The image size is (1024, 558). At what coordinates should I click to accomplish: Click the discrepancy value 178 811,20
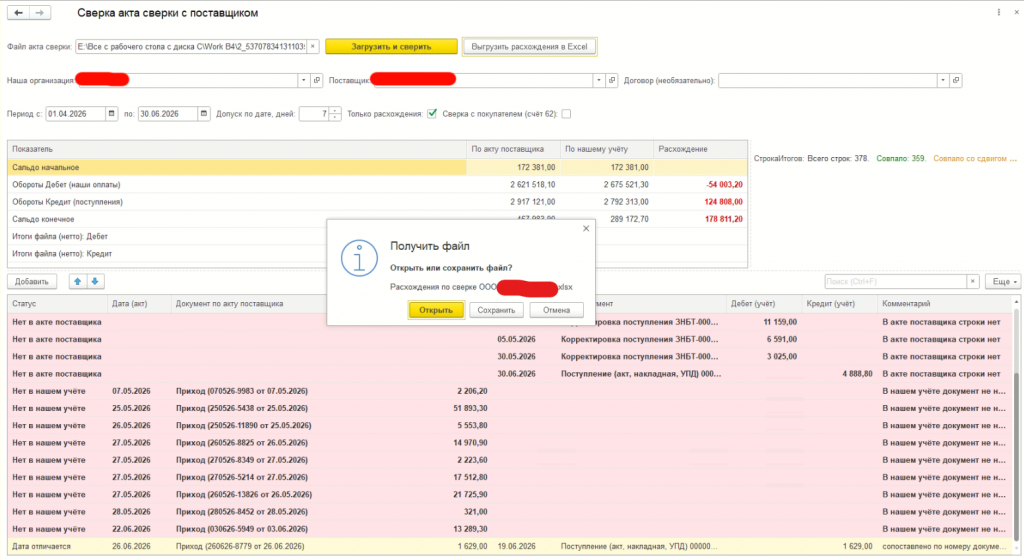pos(724,219)
